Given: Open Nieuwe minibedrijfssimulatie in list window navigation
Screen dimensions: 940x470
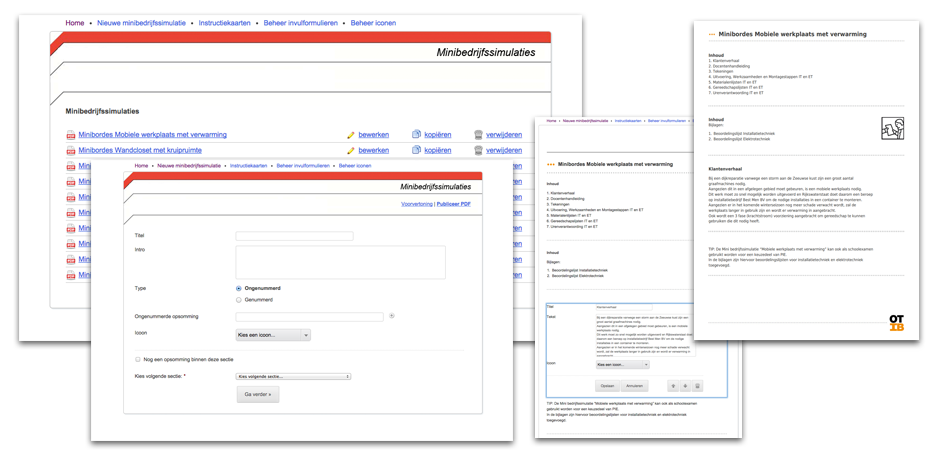Looking at the screenshot, I should click(x=141, y=23).
